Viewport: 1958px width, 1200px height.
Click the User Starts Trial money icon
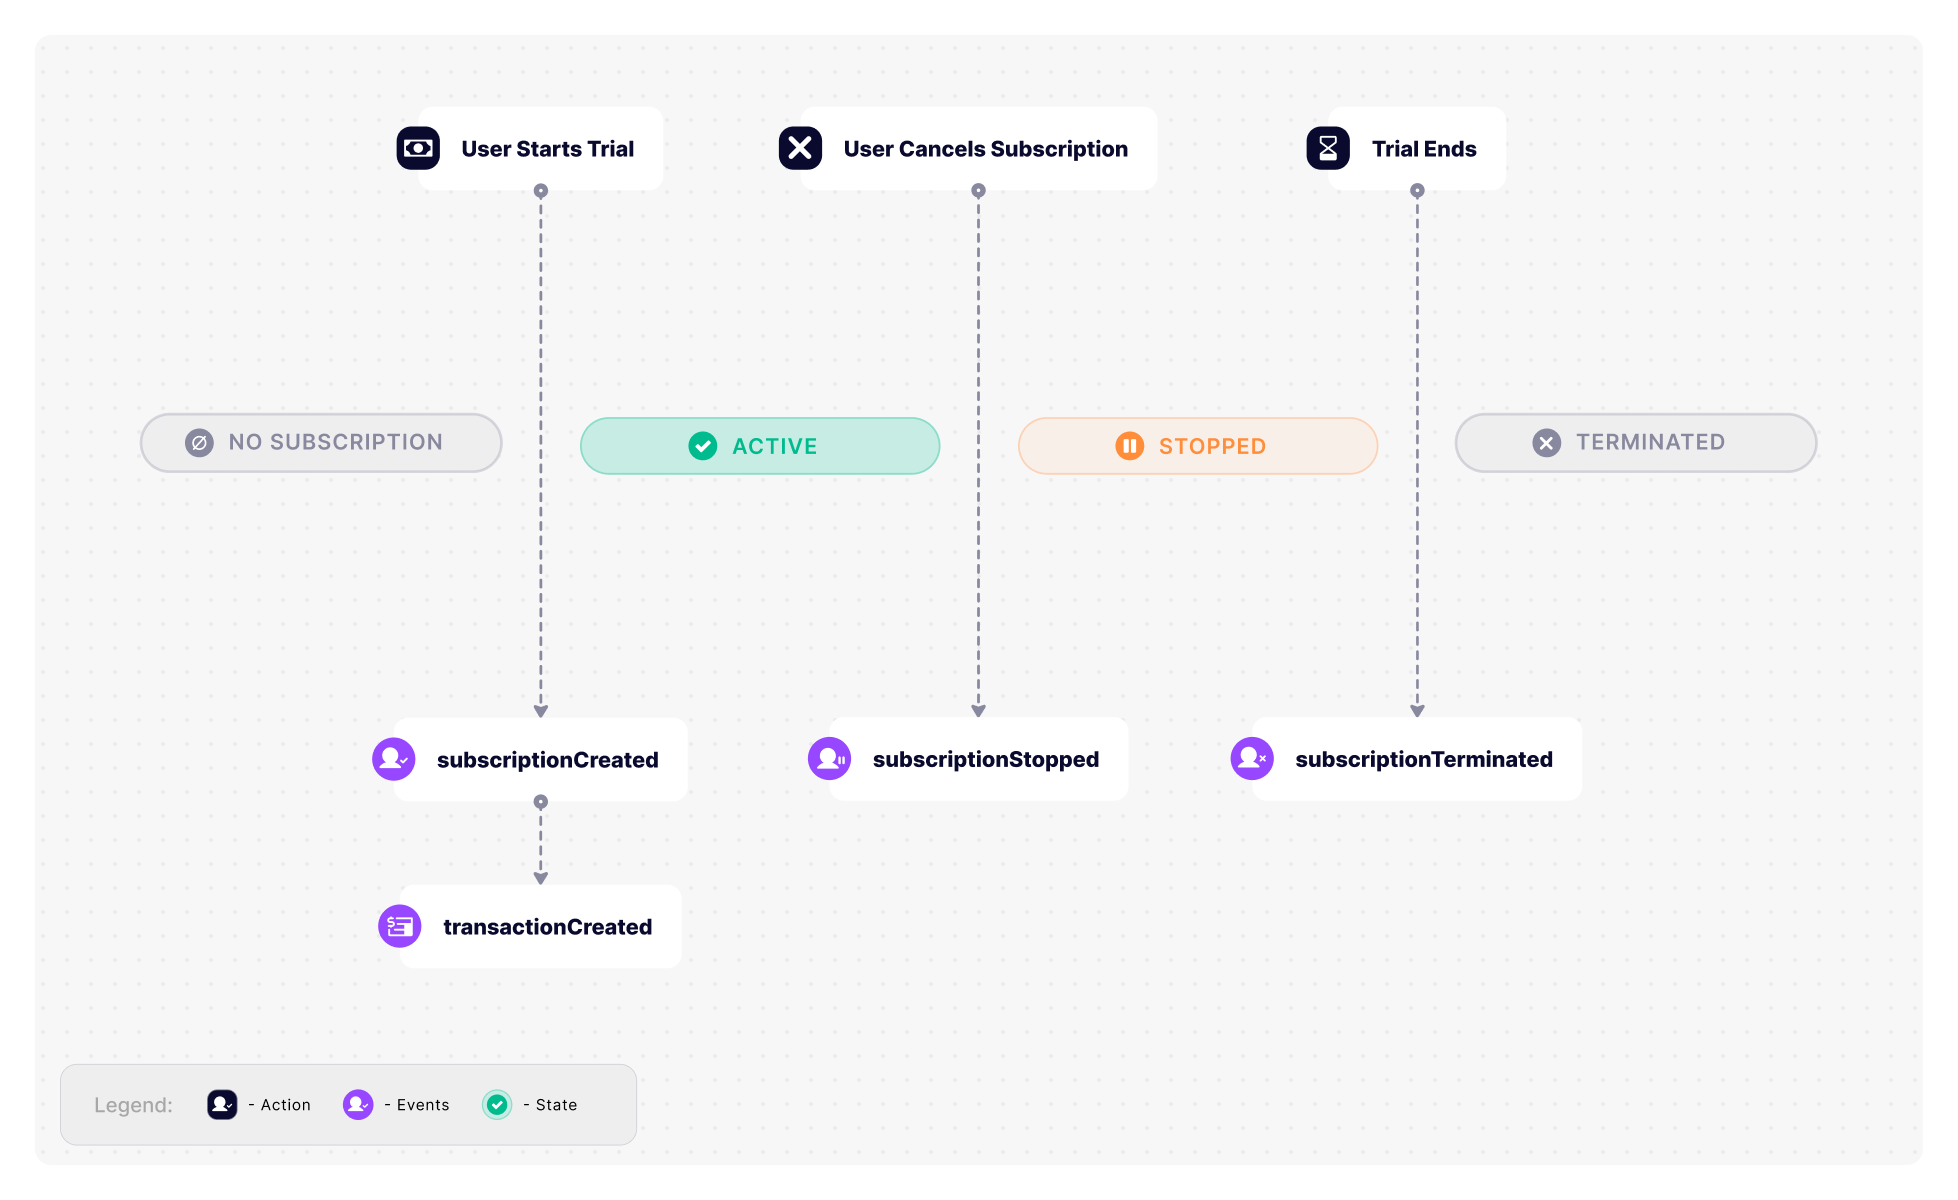tap(418, 148)
